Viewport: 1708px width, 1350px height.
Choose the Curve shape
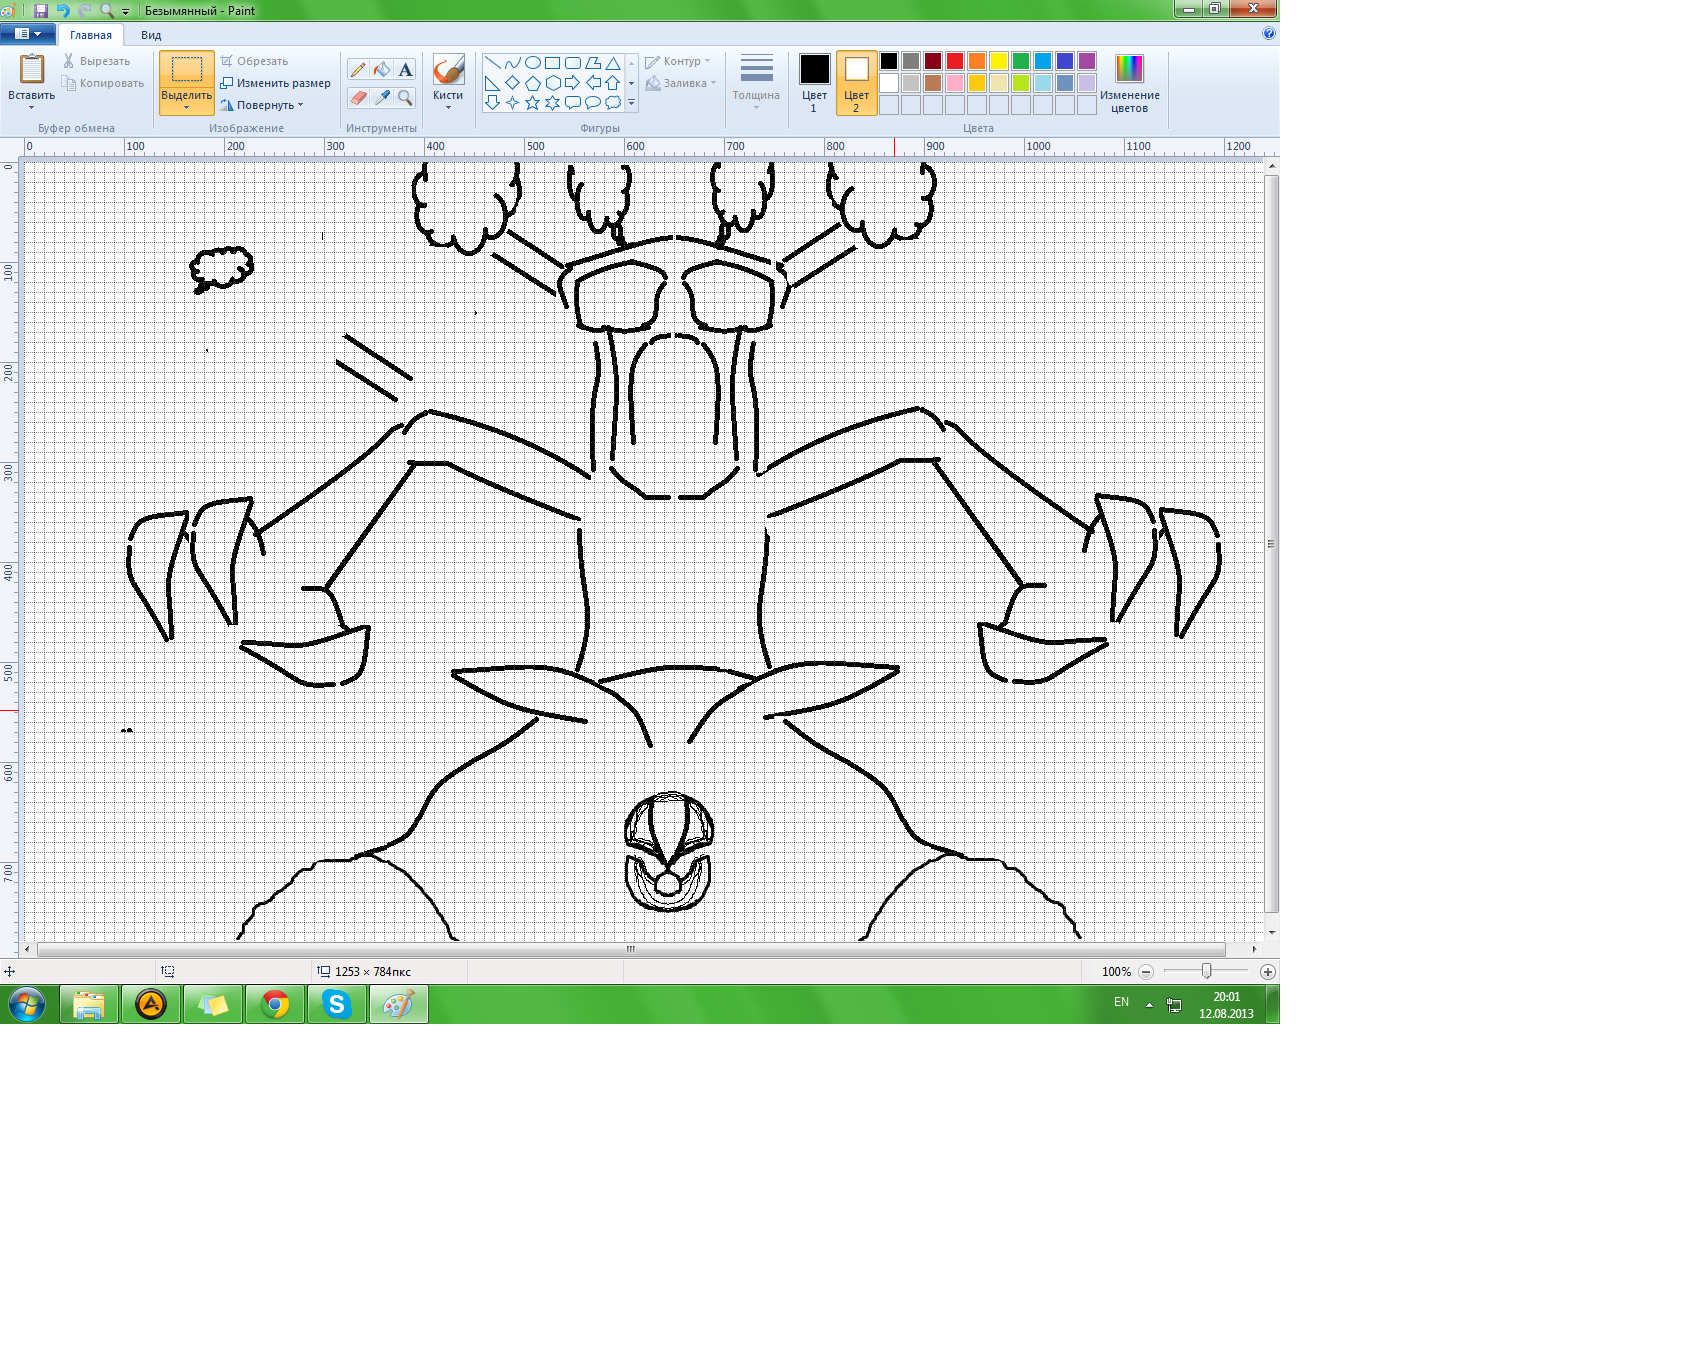coord(512,63)
